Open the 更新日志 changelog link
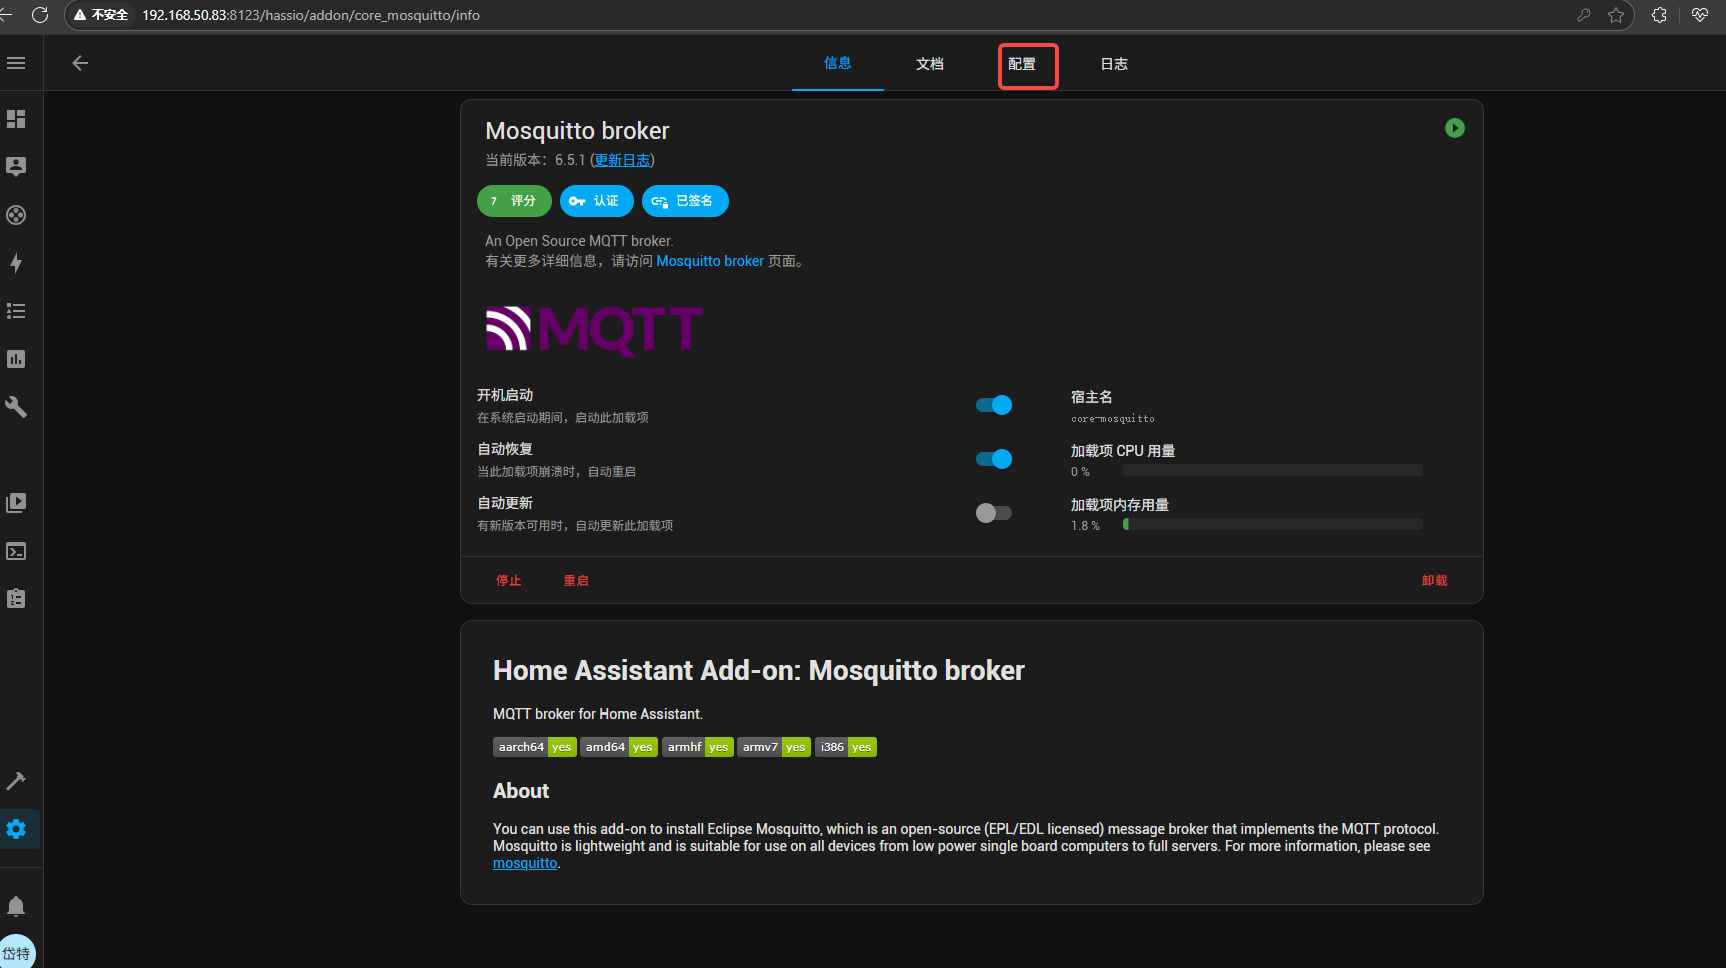Screen dimensions: 1726x968 click(x=622, y=160)
